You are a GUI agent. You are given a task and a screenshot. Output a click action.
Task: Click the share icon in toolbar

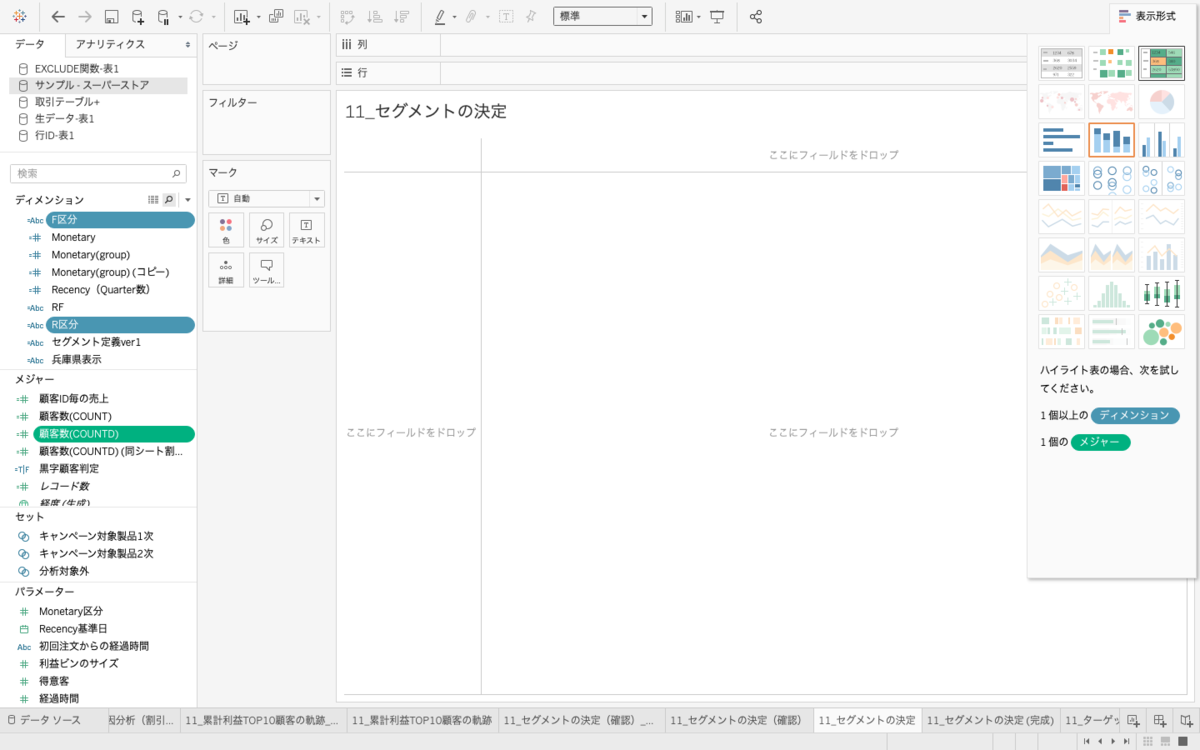pos(756,16)
